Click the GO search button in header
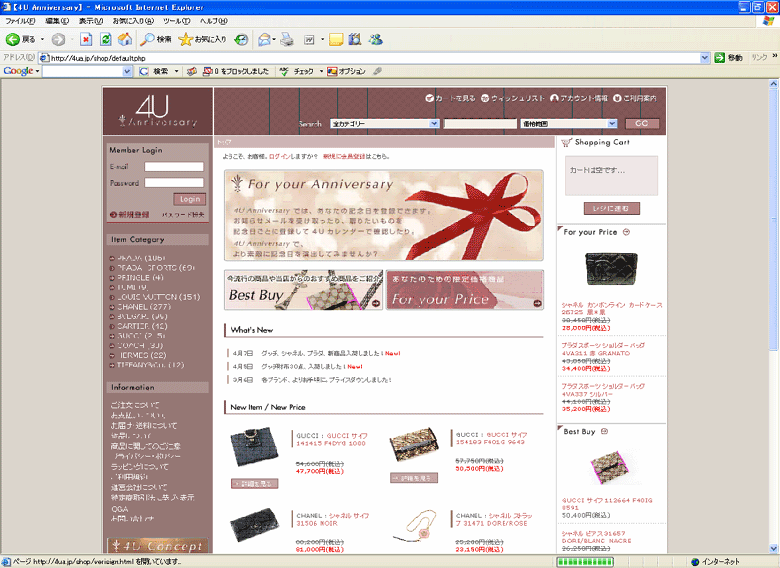 (642, 123)
